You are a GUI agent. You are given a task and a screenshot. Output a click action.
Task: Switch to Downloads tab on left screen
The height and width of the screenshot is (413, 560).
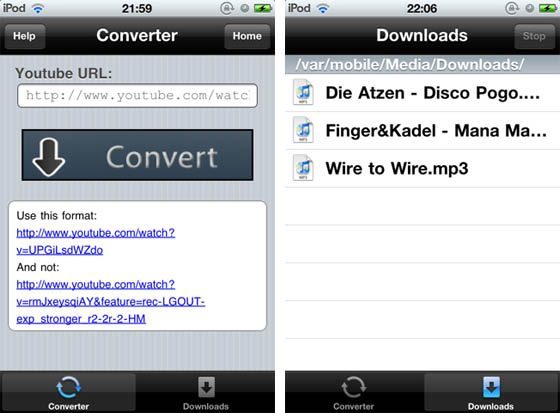pyautogui.click(x=206, y=393)
